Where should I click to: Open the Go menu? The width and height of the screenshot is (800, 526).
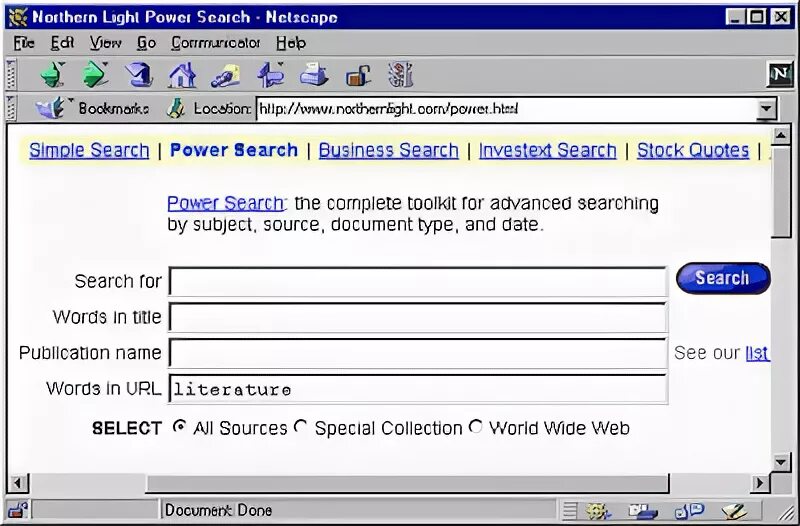(146, 43)
